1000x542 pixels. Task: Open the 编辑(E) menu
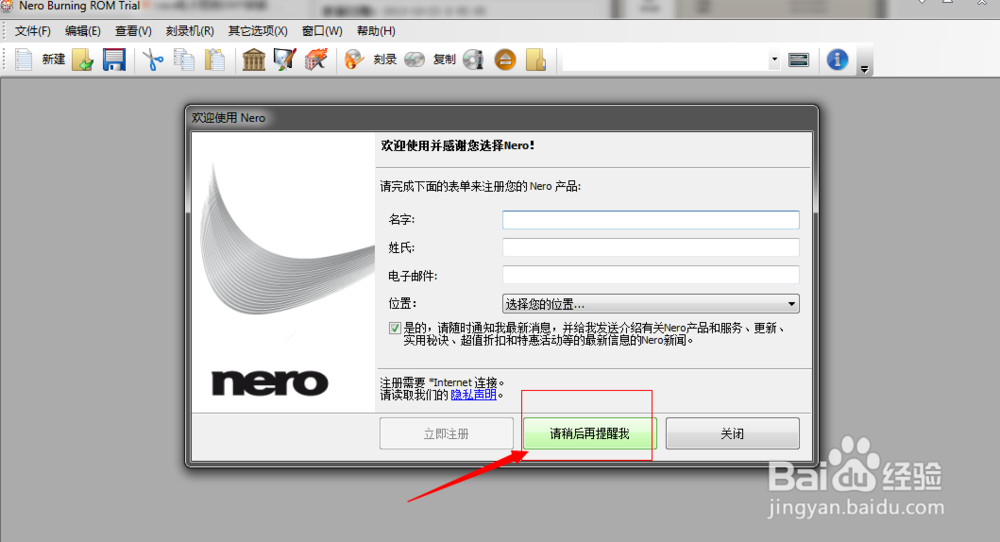click(x=83, y=31)
